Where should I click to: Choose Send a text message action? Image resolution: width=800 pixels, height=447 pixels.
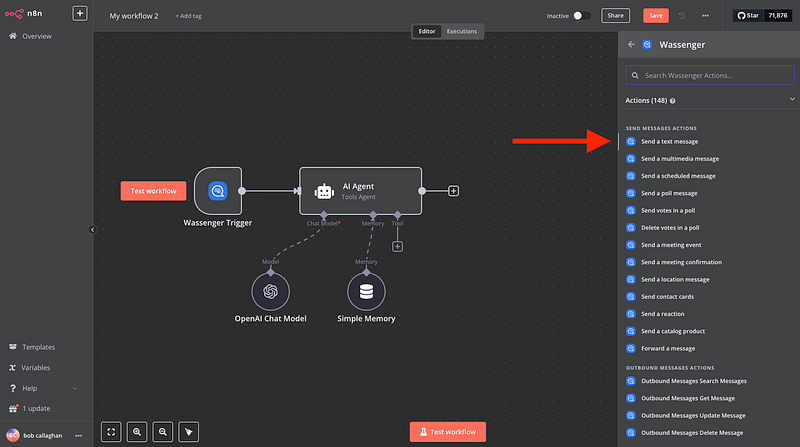669,141
